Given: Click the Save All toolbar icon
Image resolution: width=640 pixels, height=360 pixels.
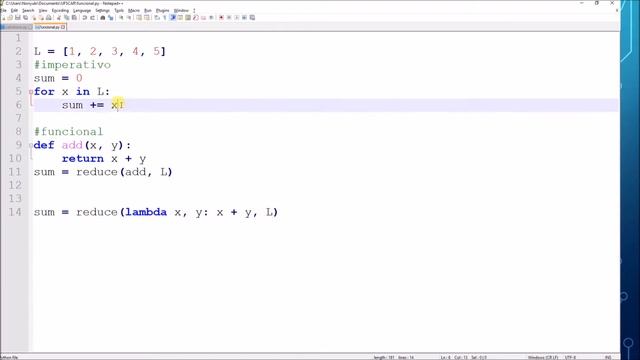Looking at the screenshot, I should coord(25,18).
